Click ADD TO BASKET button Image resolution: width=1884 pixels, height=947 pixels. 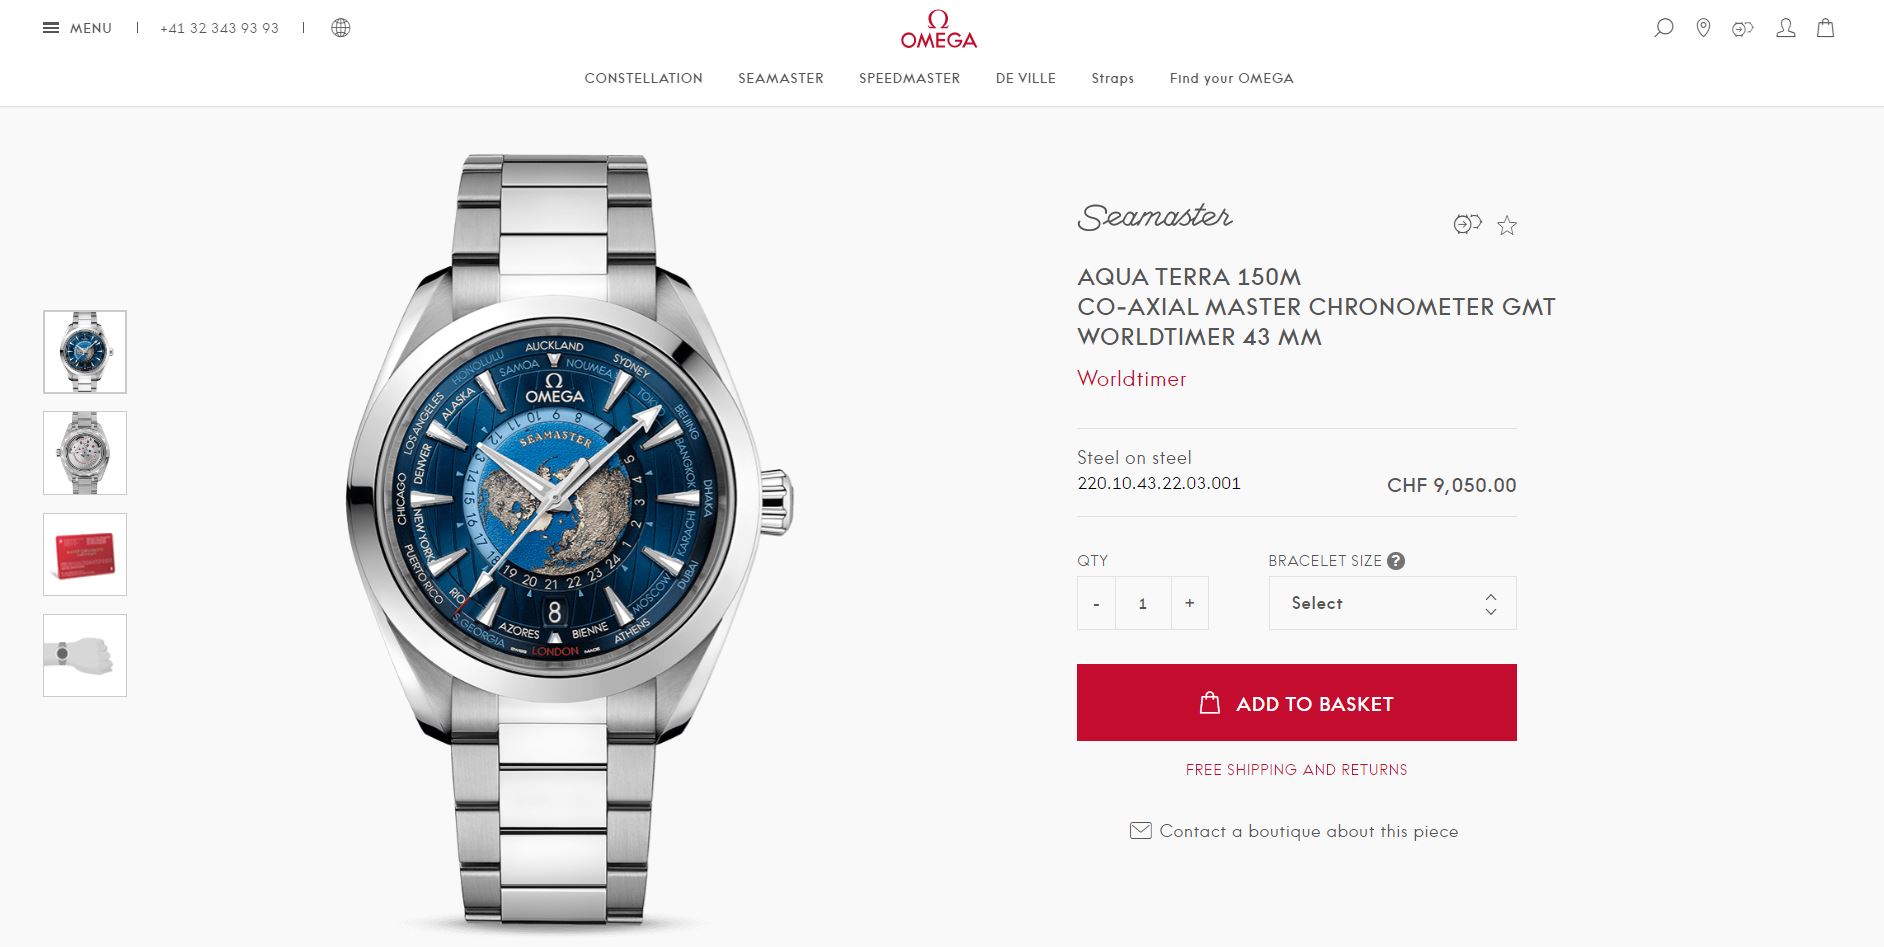[1296, 703]
